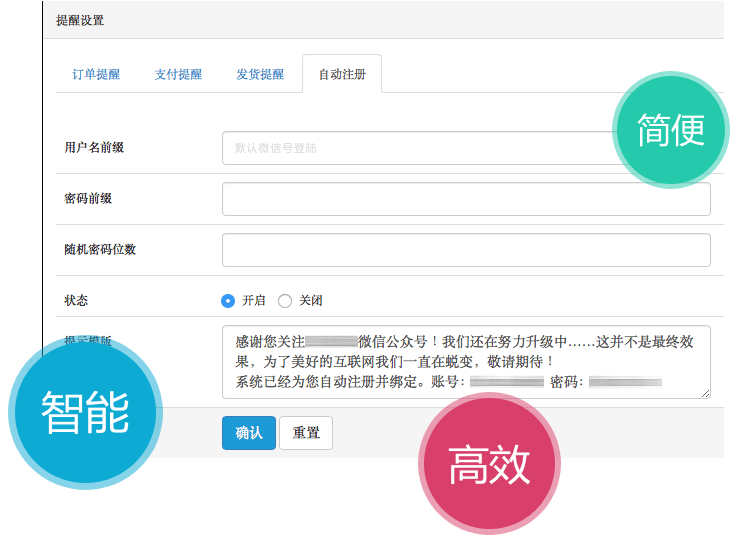This screenshot has width=736, height=538.
Task: Click the active 自动注册 tab
Action: 342,75
